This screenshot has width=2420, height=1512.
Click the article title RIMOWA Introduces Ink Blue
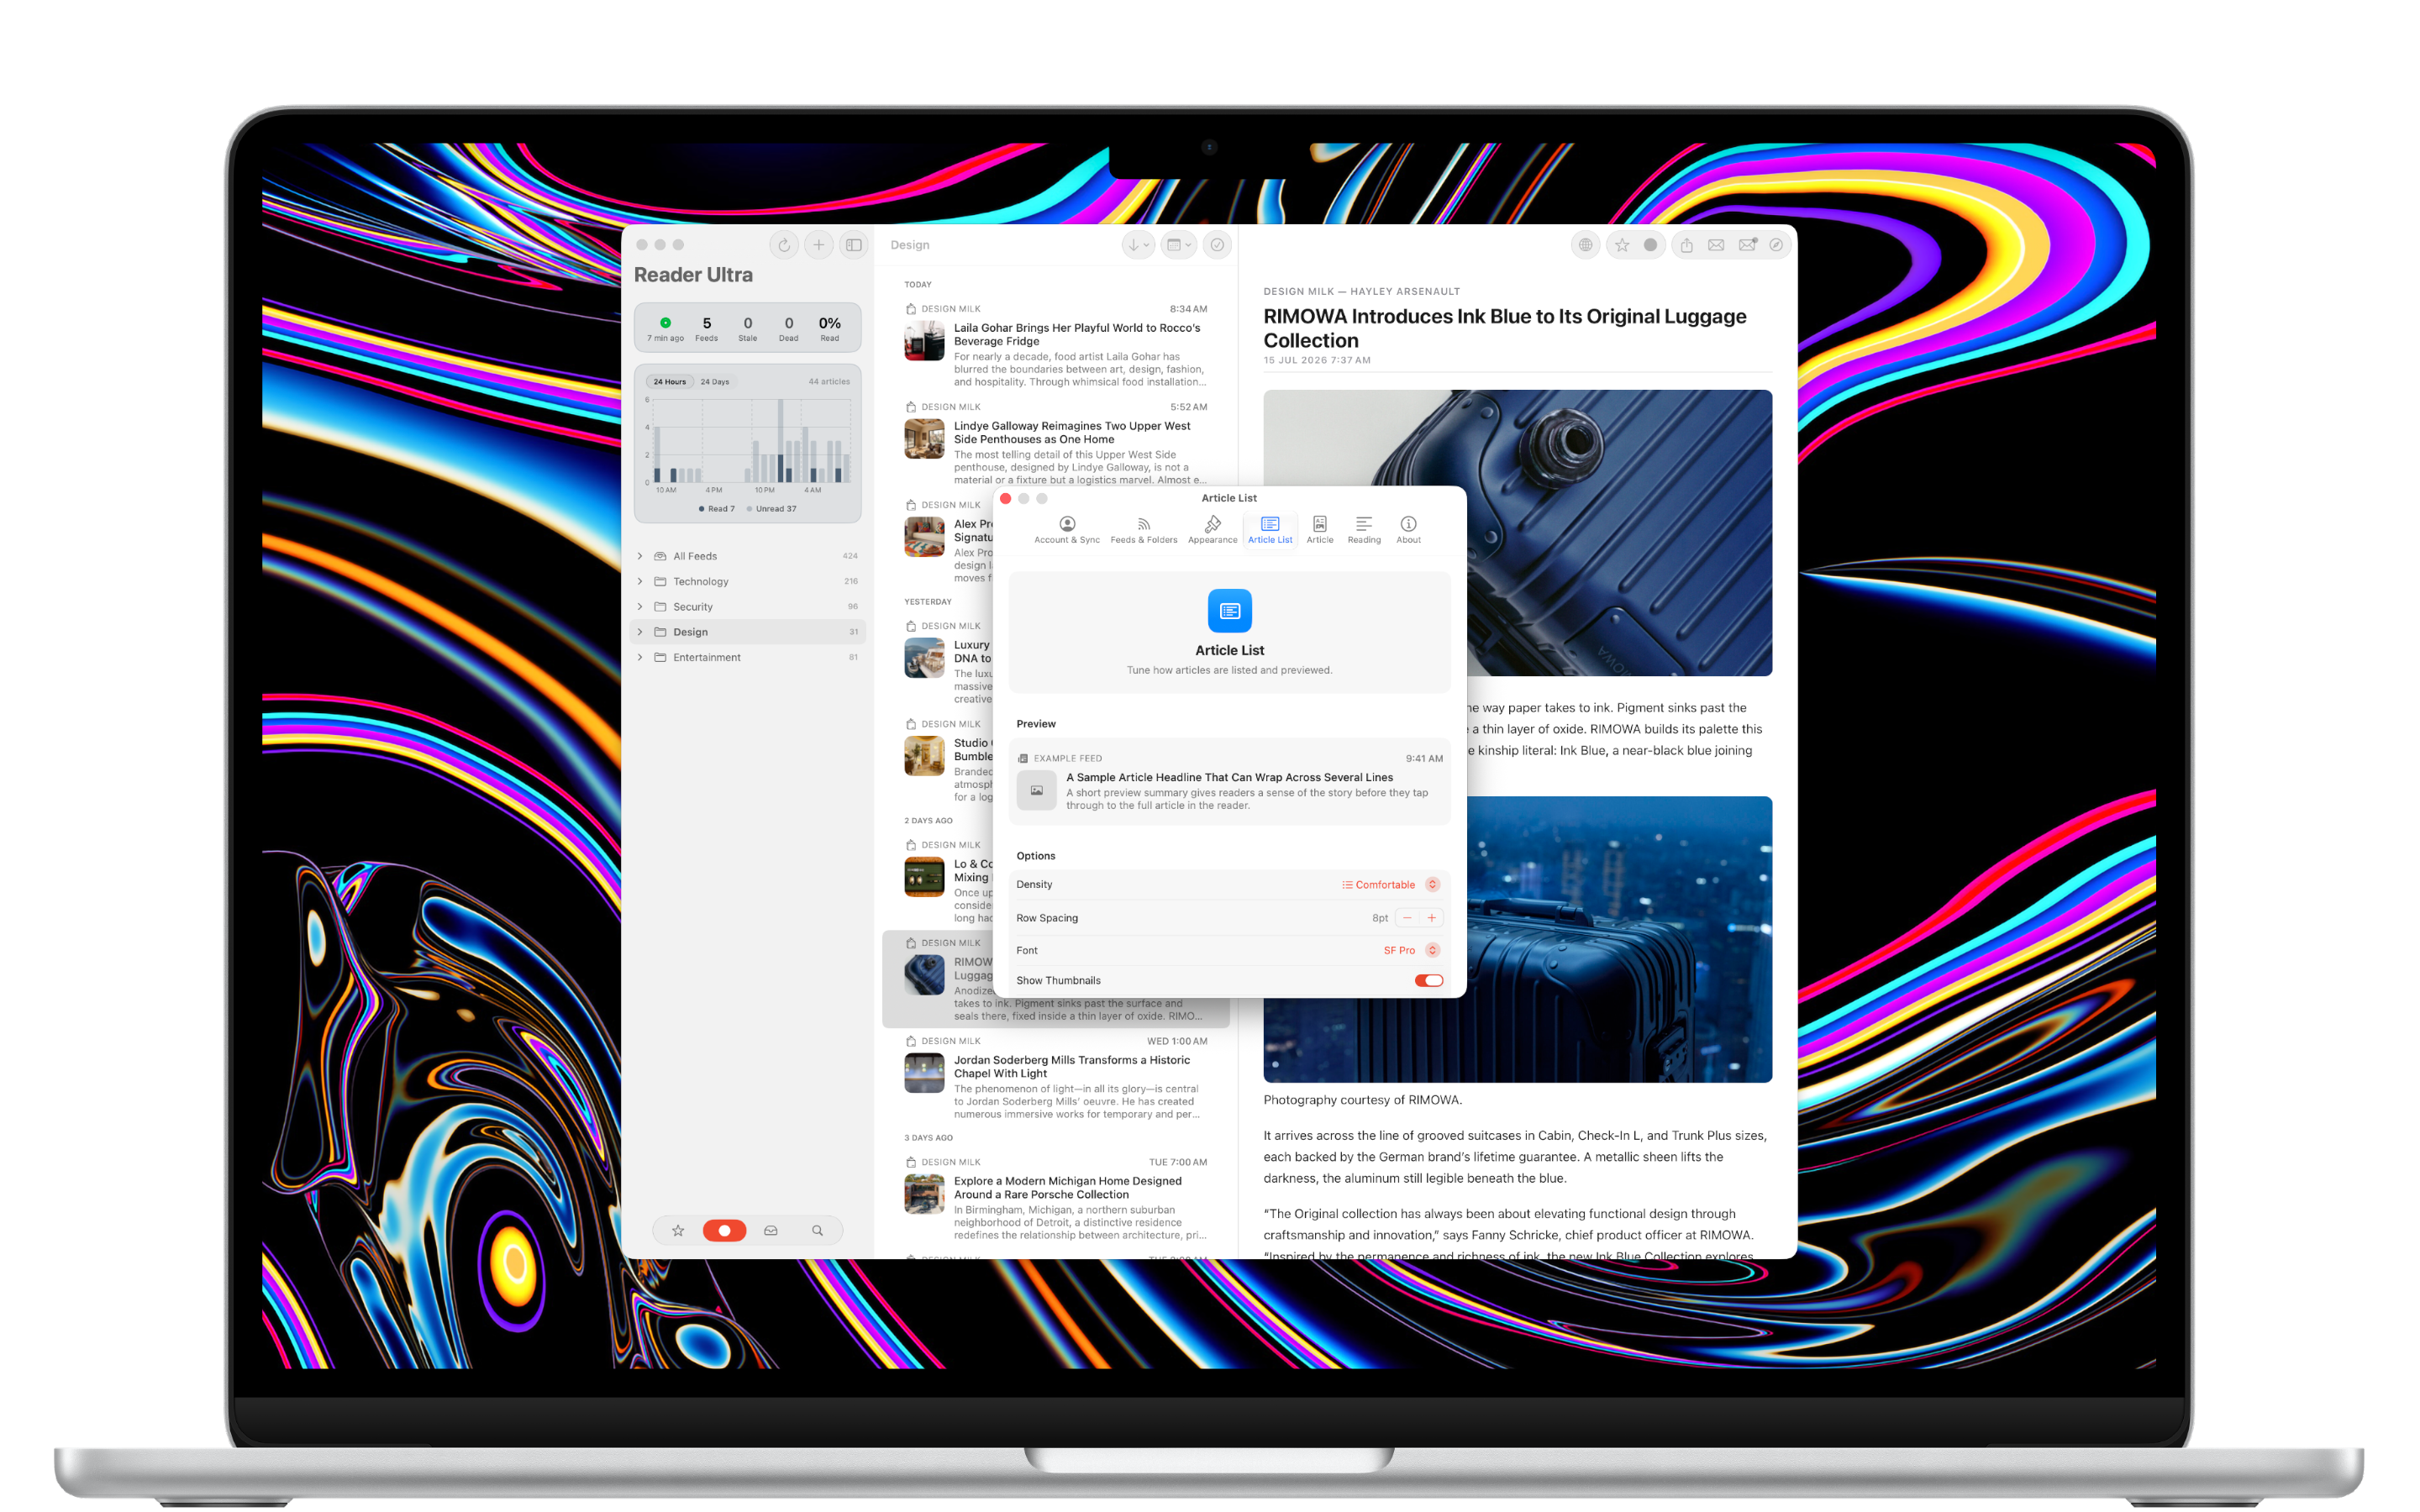(1504, 328)
